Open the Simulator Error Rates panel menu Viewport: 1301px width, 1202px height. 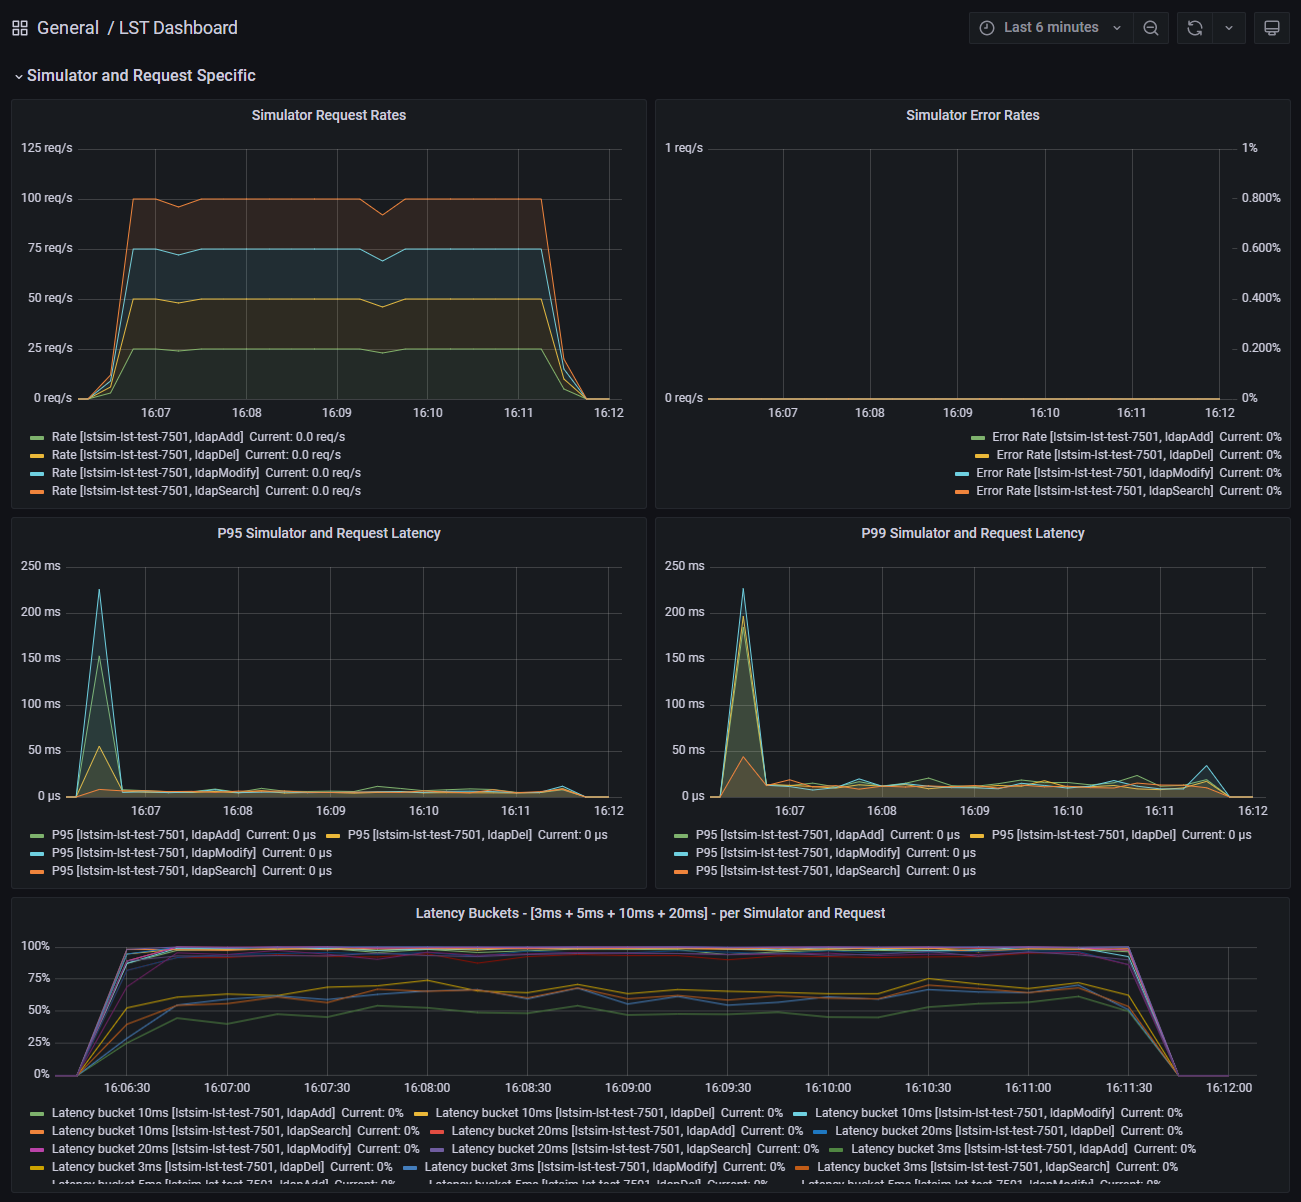pos(972,115)
